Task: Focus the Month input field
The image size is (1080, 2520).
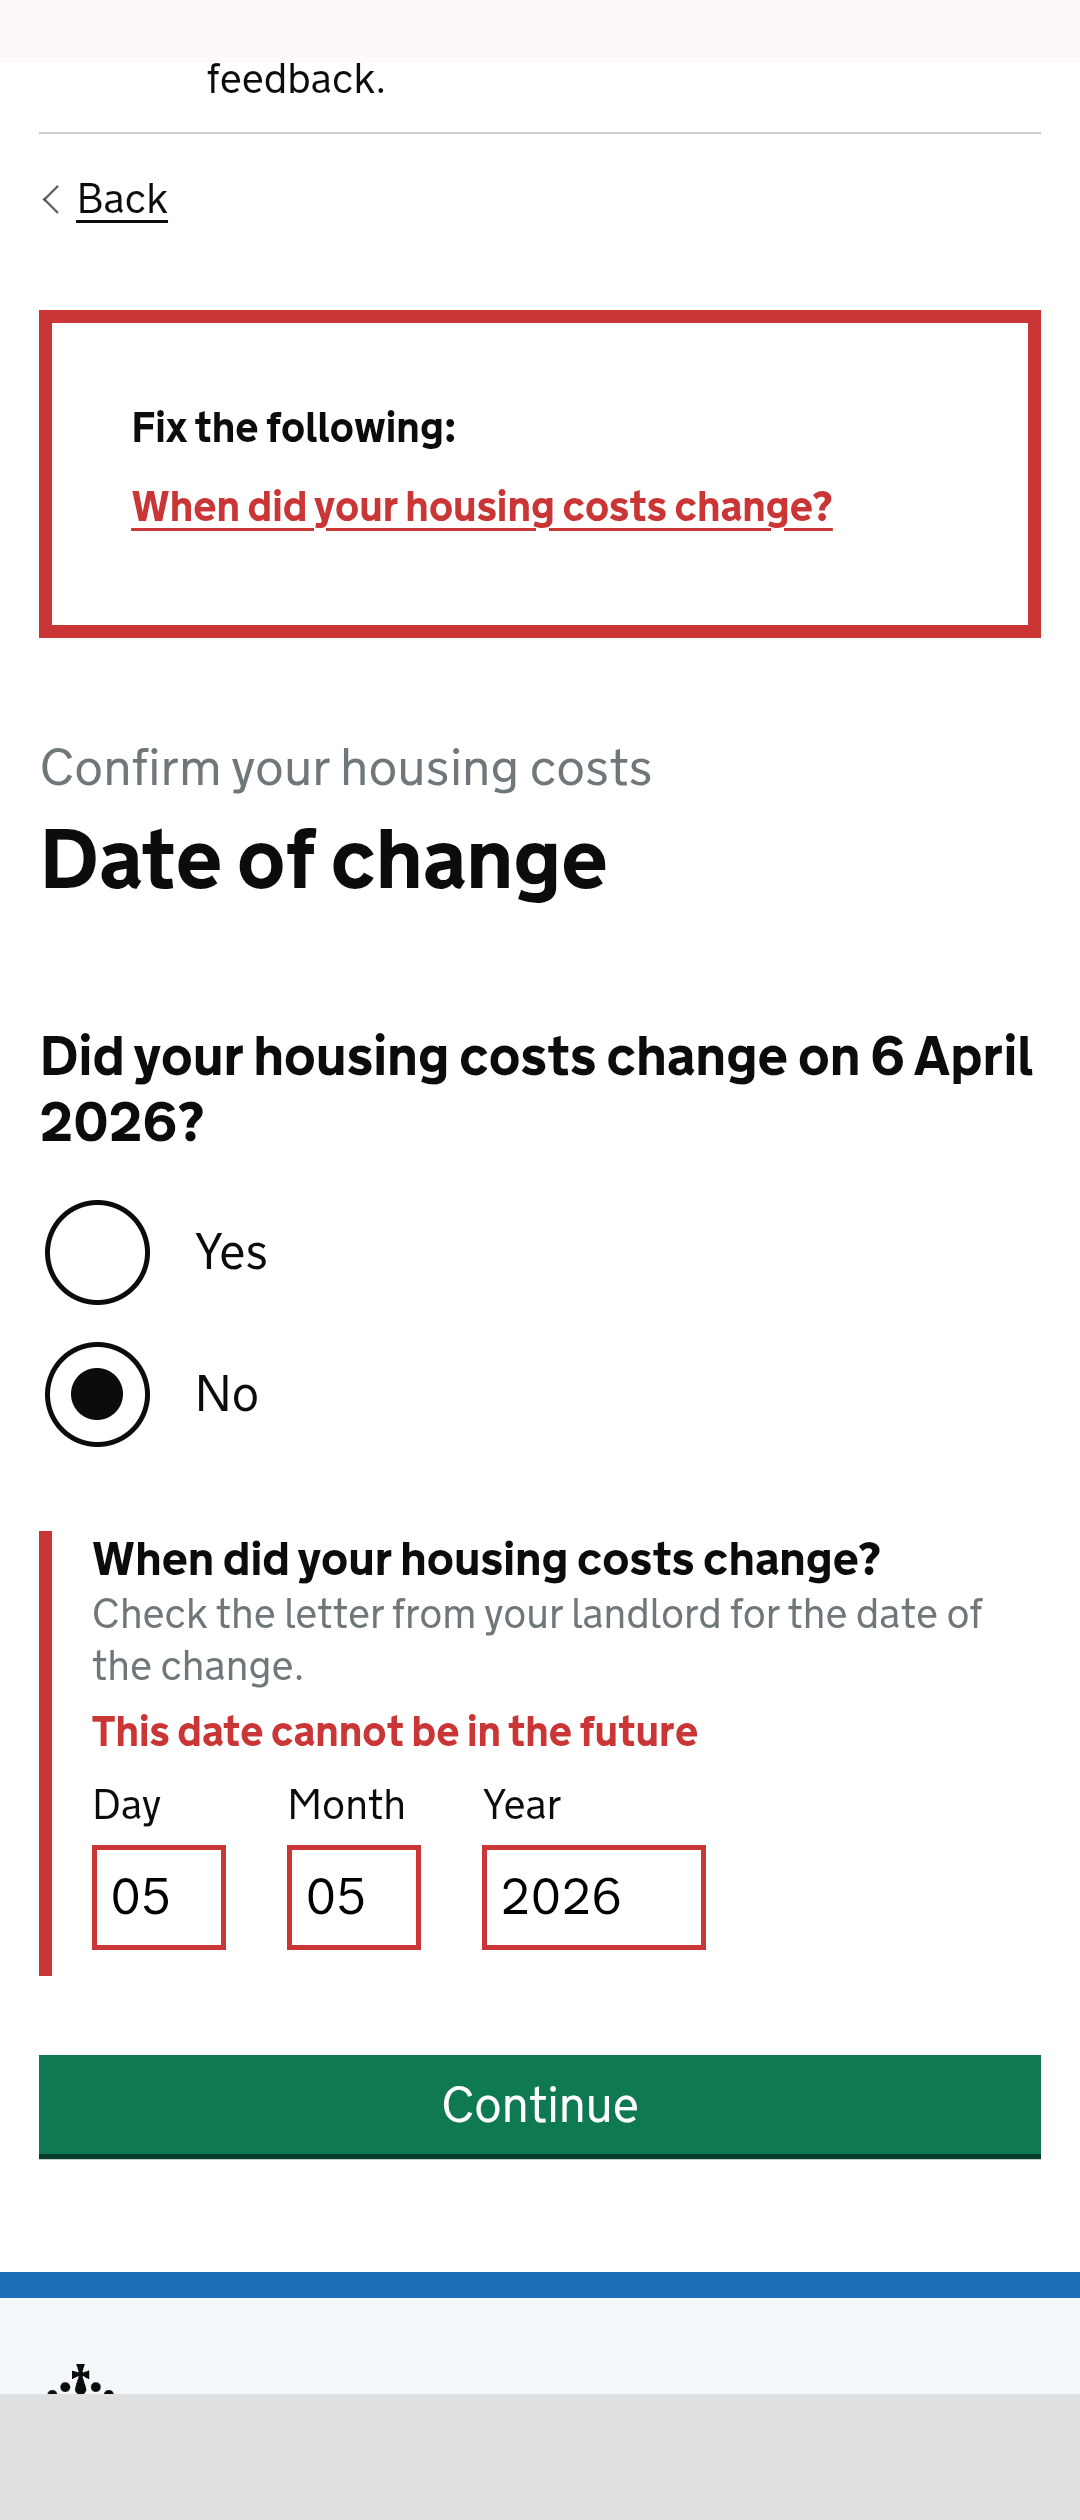Action: click(354, 1897)
